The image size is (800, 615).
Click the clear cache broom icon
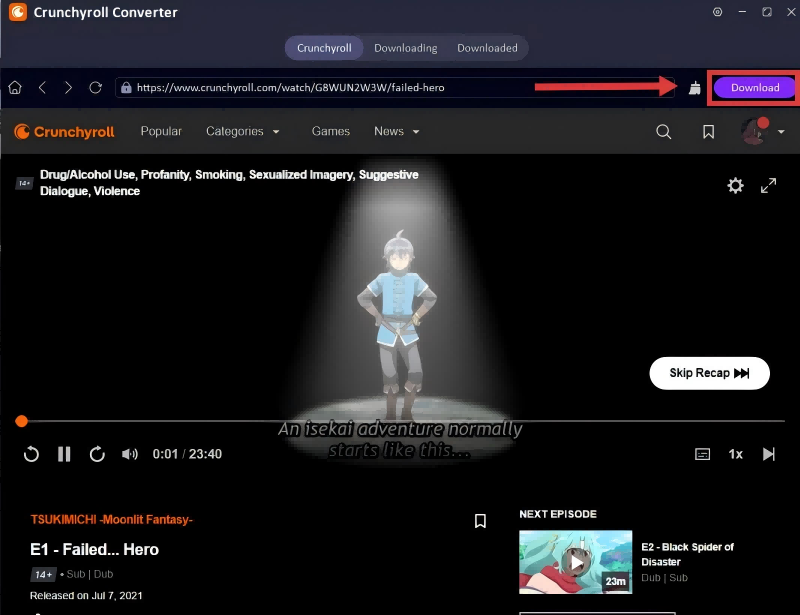tap(694, 88)
